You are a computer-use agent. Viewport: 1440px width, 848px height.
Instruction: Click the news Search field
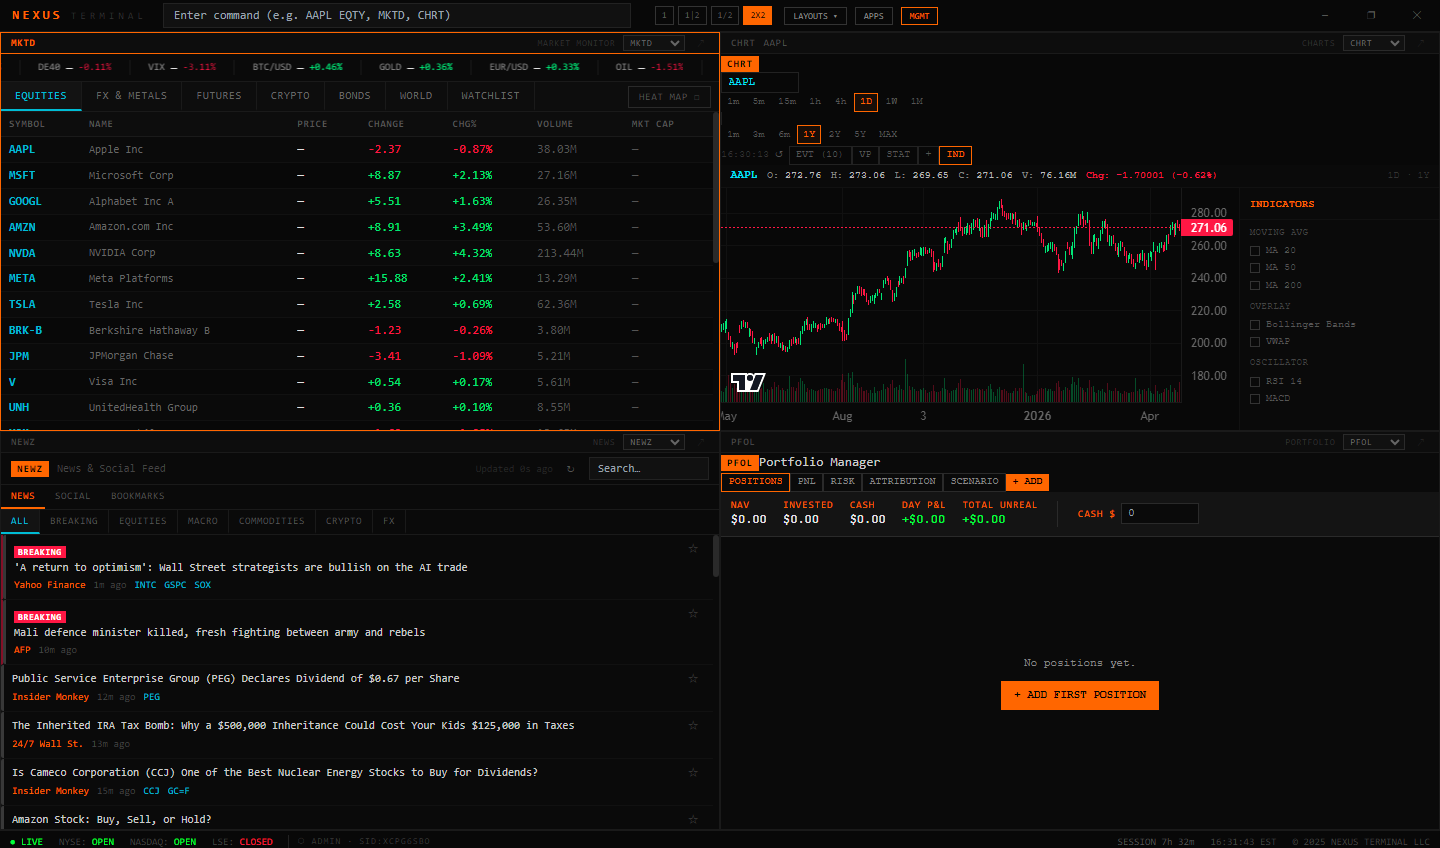click(x=649, y=468)
